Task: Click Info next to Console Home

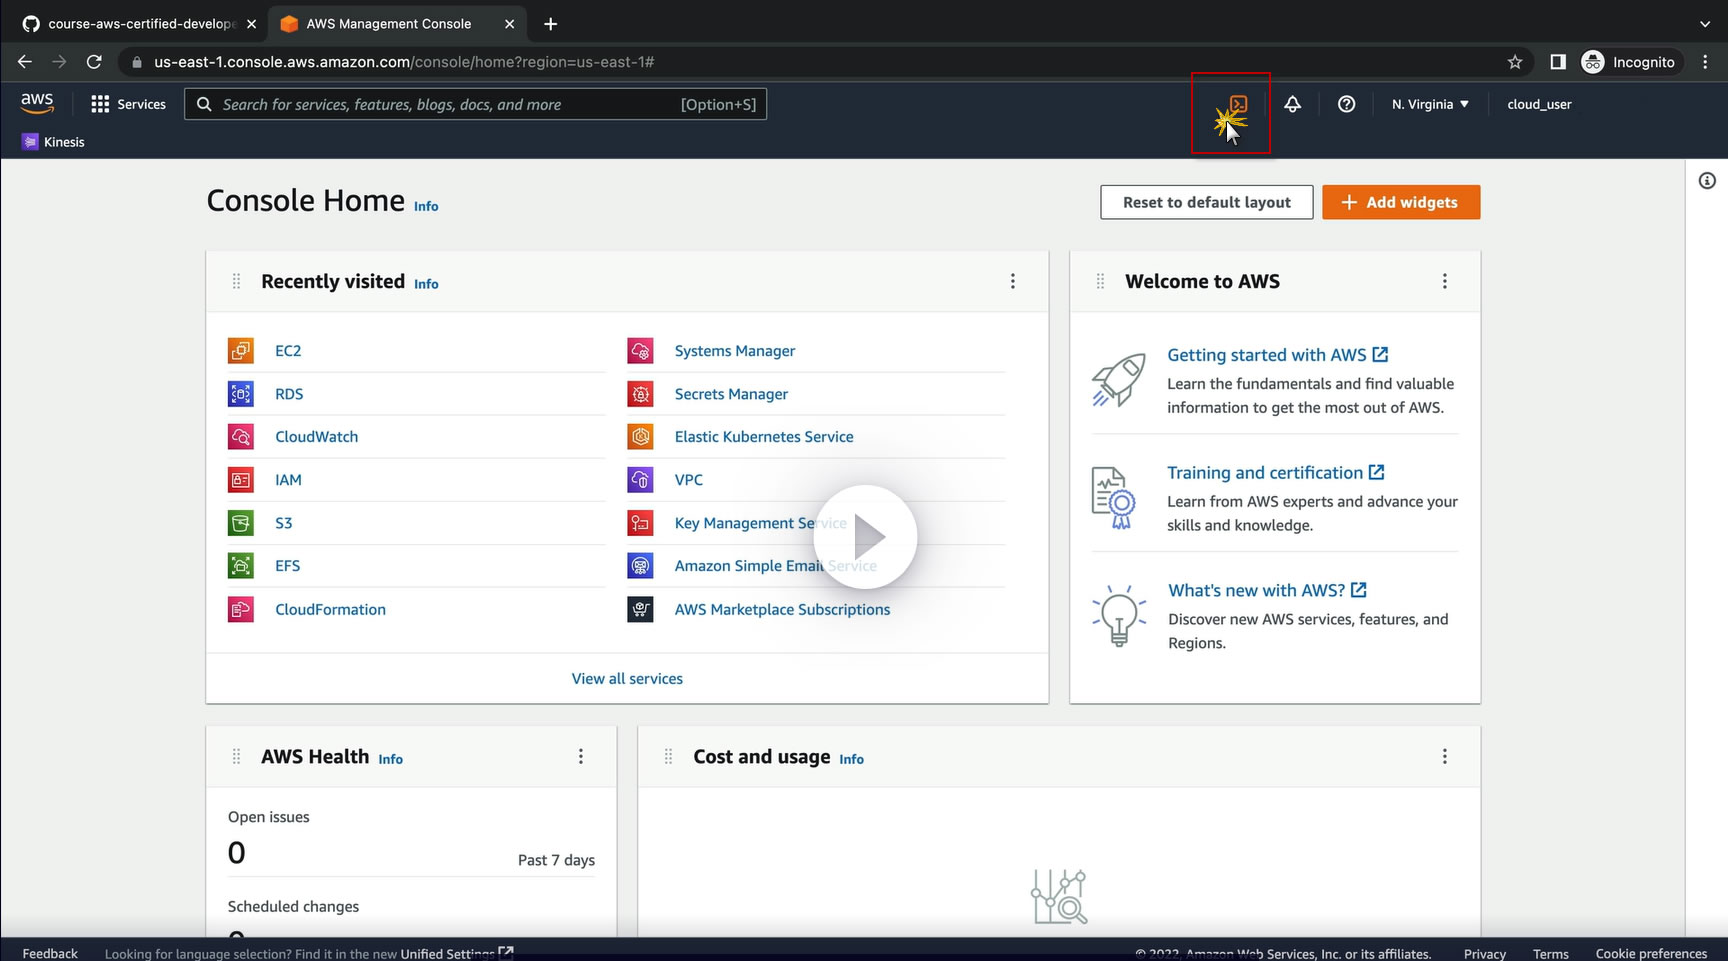Action: tap(426, 206)
